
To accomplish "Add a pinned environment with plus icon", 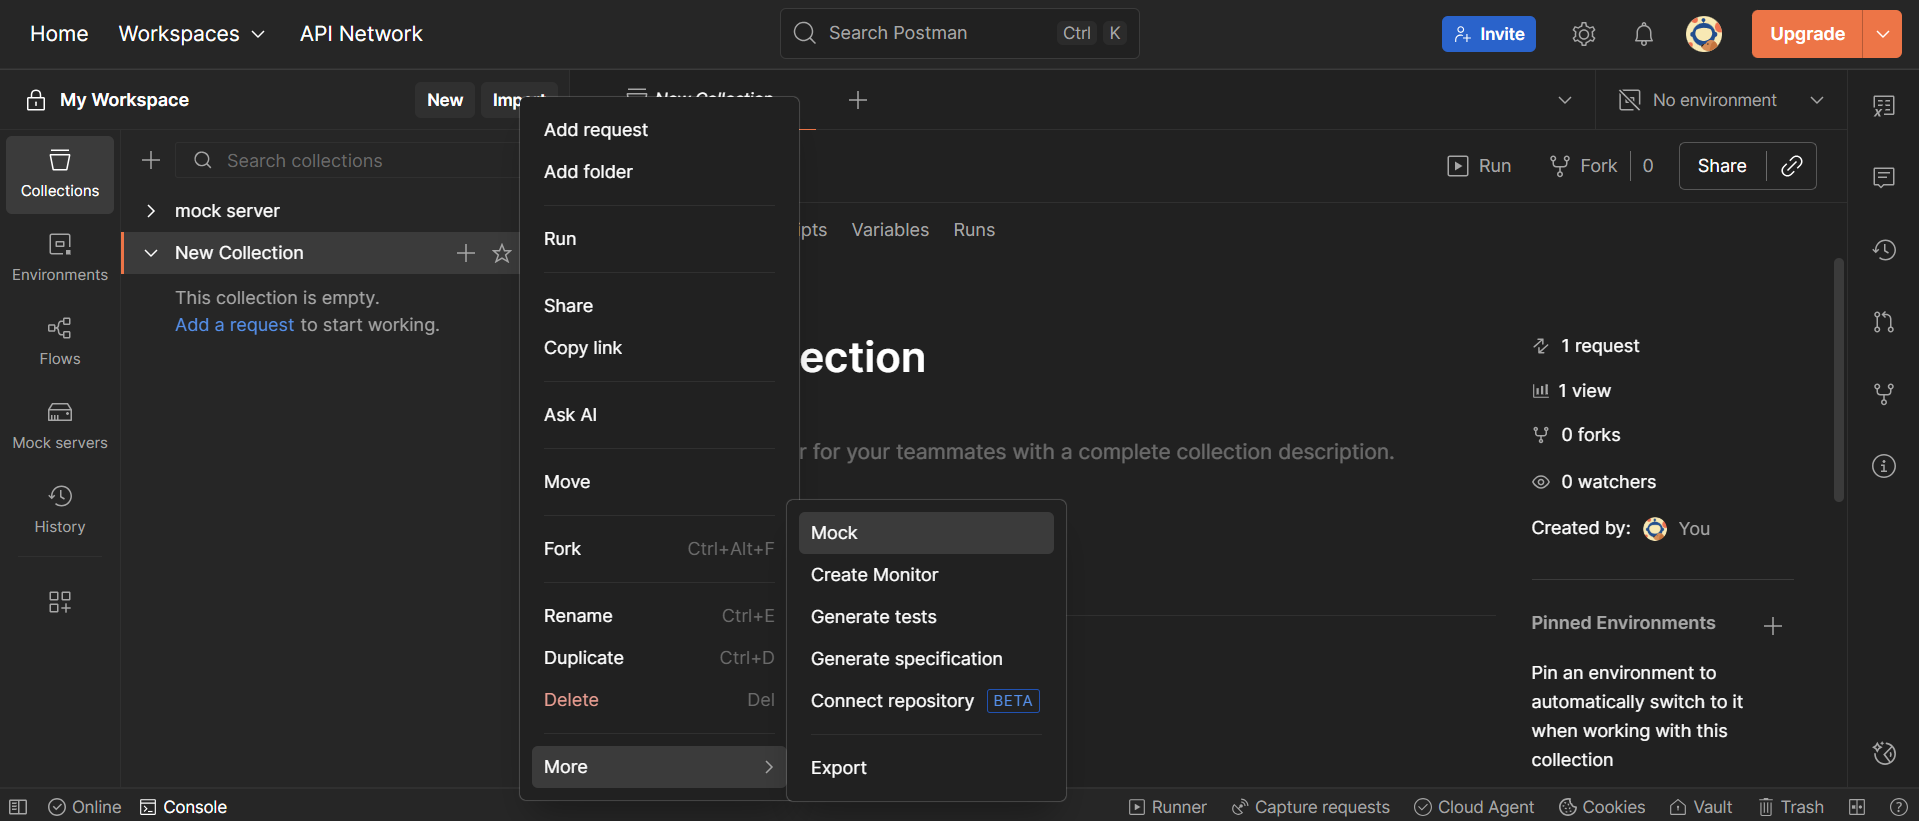I will 1773,626.
